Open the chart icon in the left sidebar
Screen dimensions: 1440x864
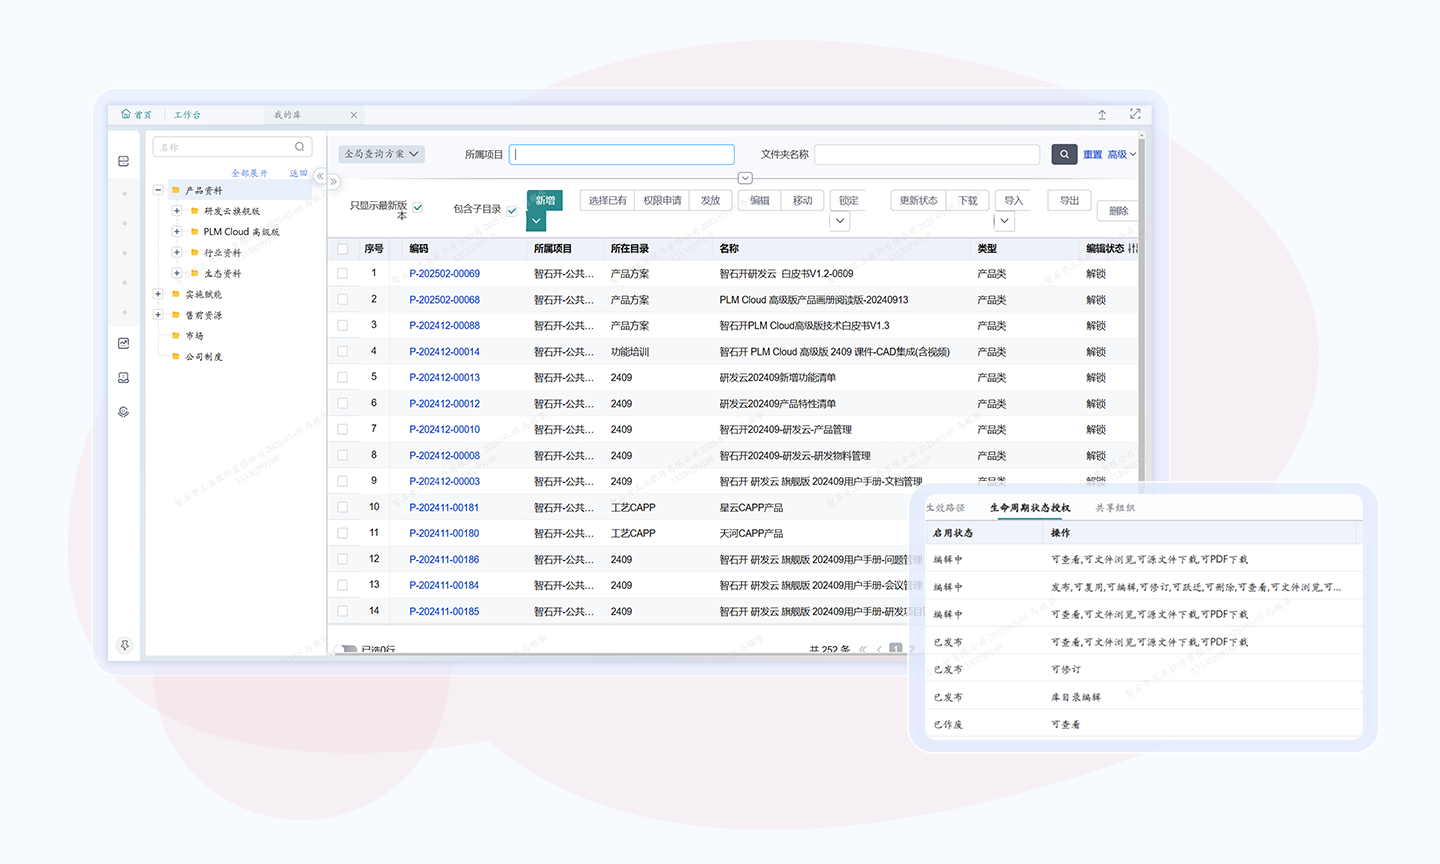124,343
